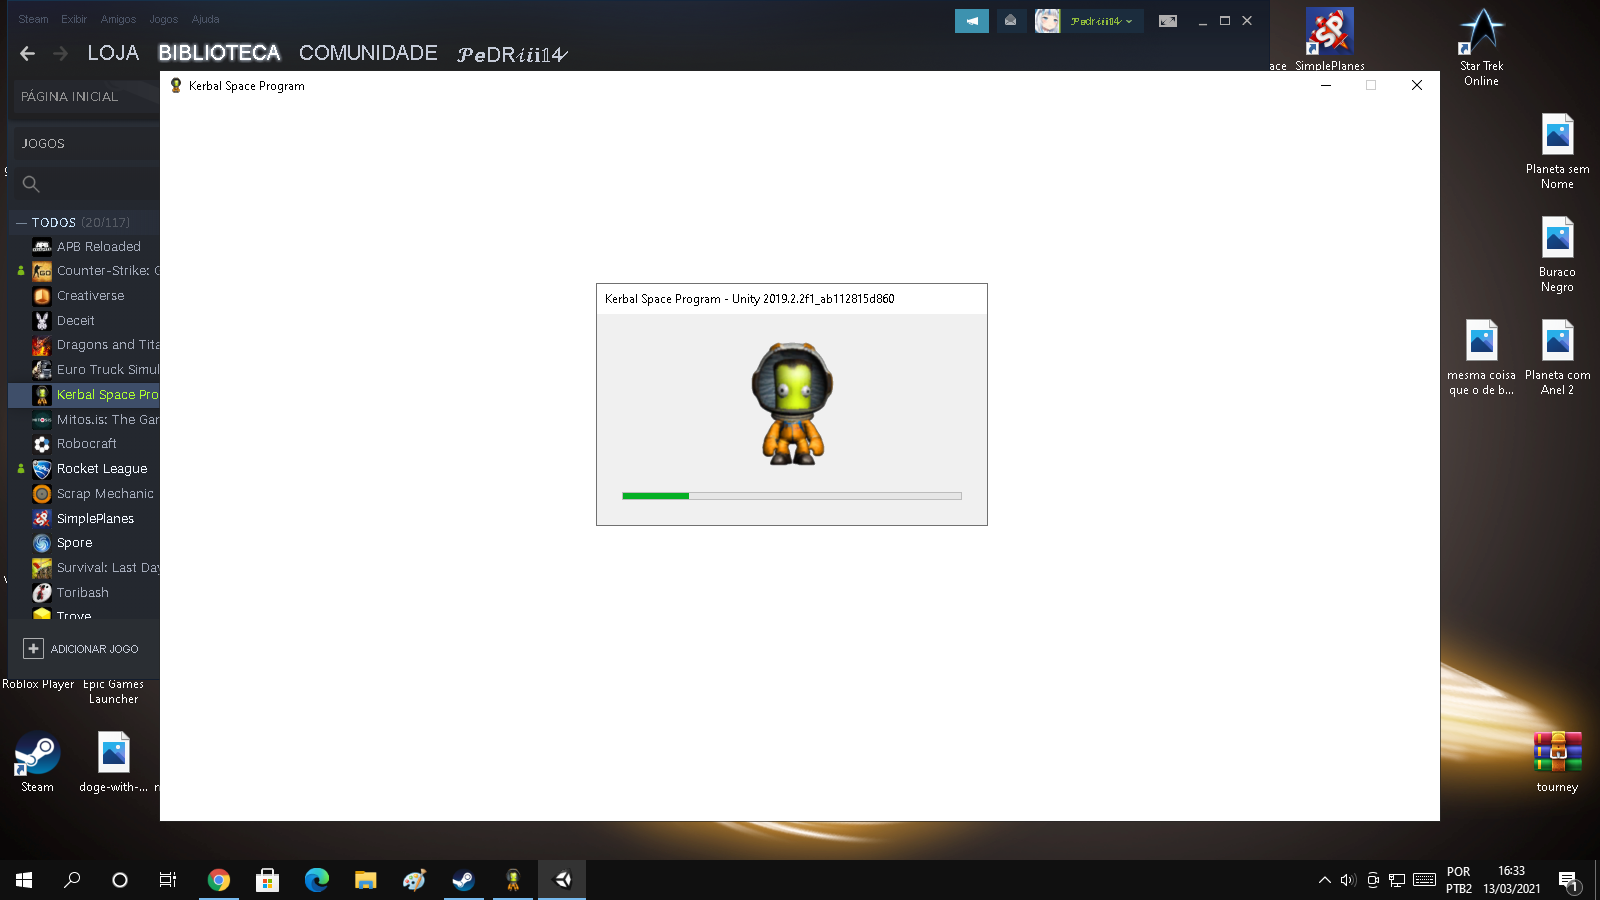Show hidden system tray icons chevron

[1325, 880]
